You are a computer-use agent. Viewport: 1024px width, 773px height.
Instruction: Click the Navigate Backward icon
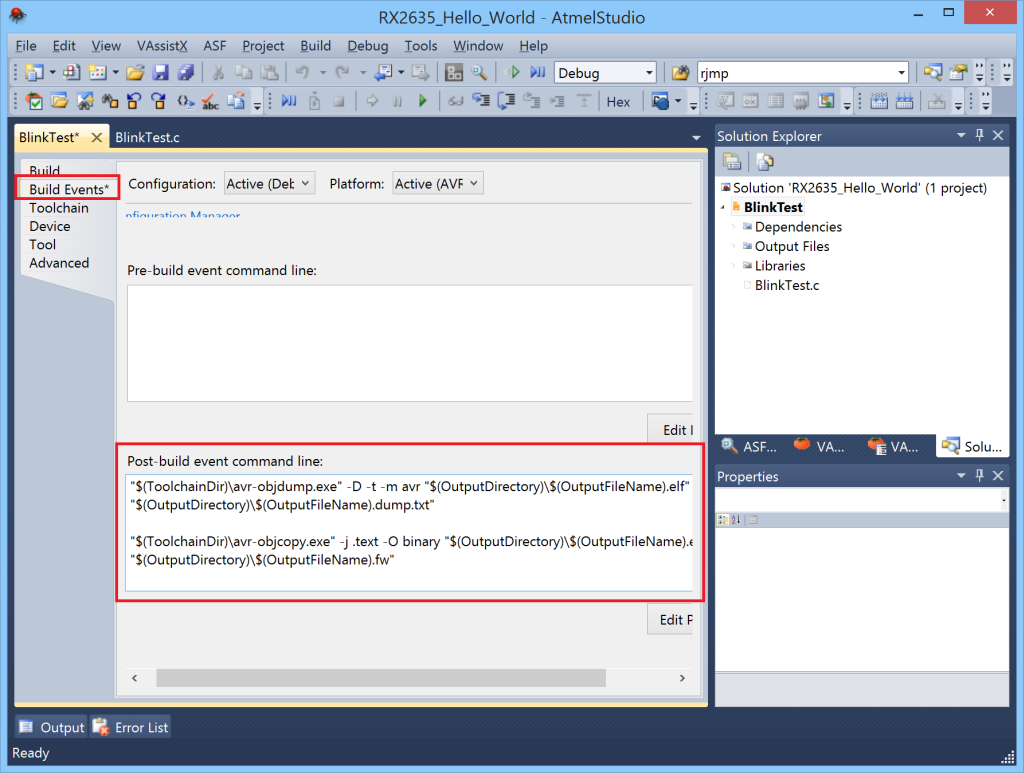point(384,72)
